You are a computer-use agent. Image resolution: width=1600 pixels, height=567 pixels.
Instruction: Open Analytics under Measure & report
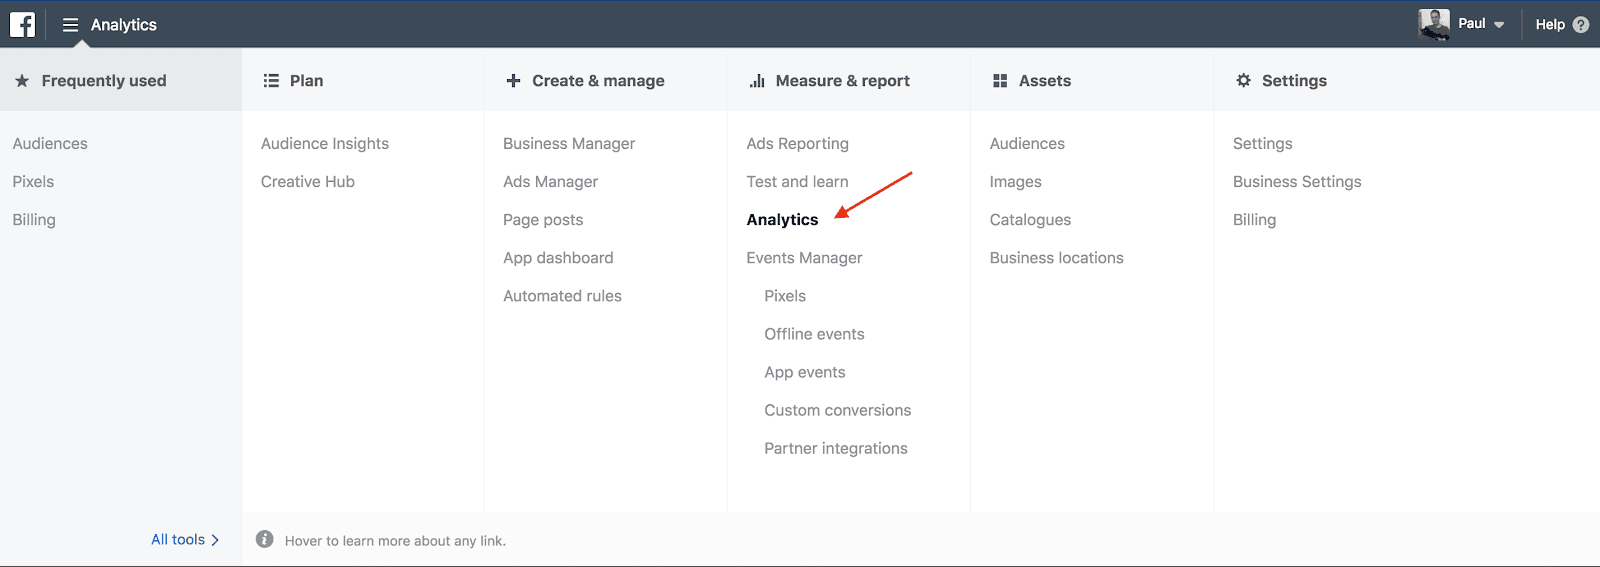(x=782, y=220)
